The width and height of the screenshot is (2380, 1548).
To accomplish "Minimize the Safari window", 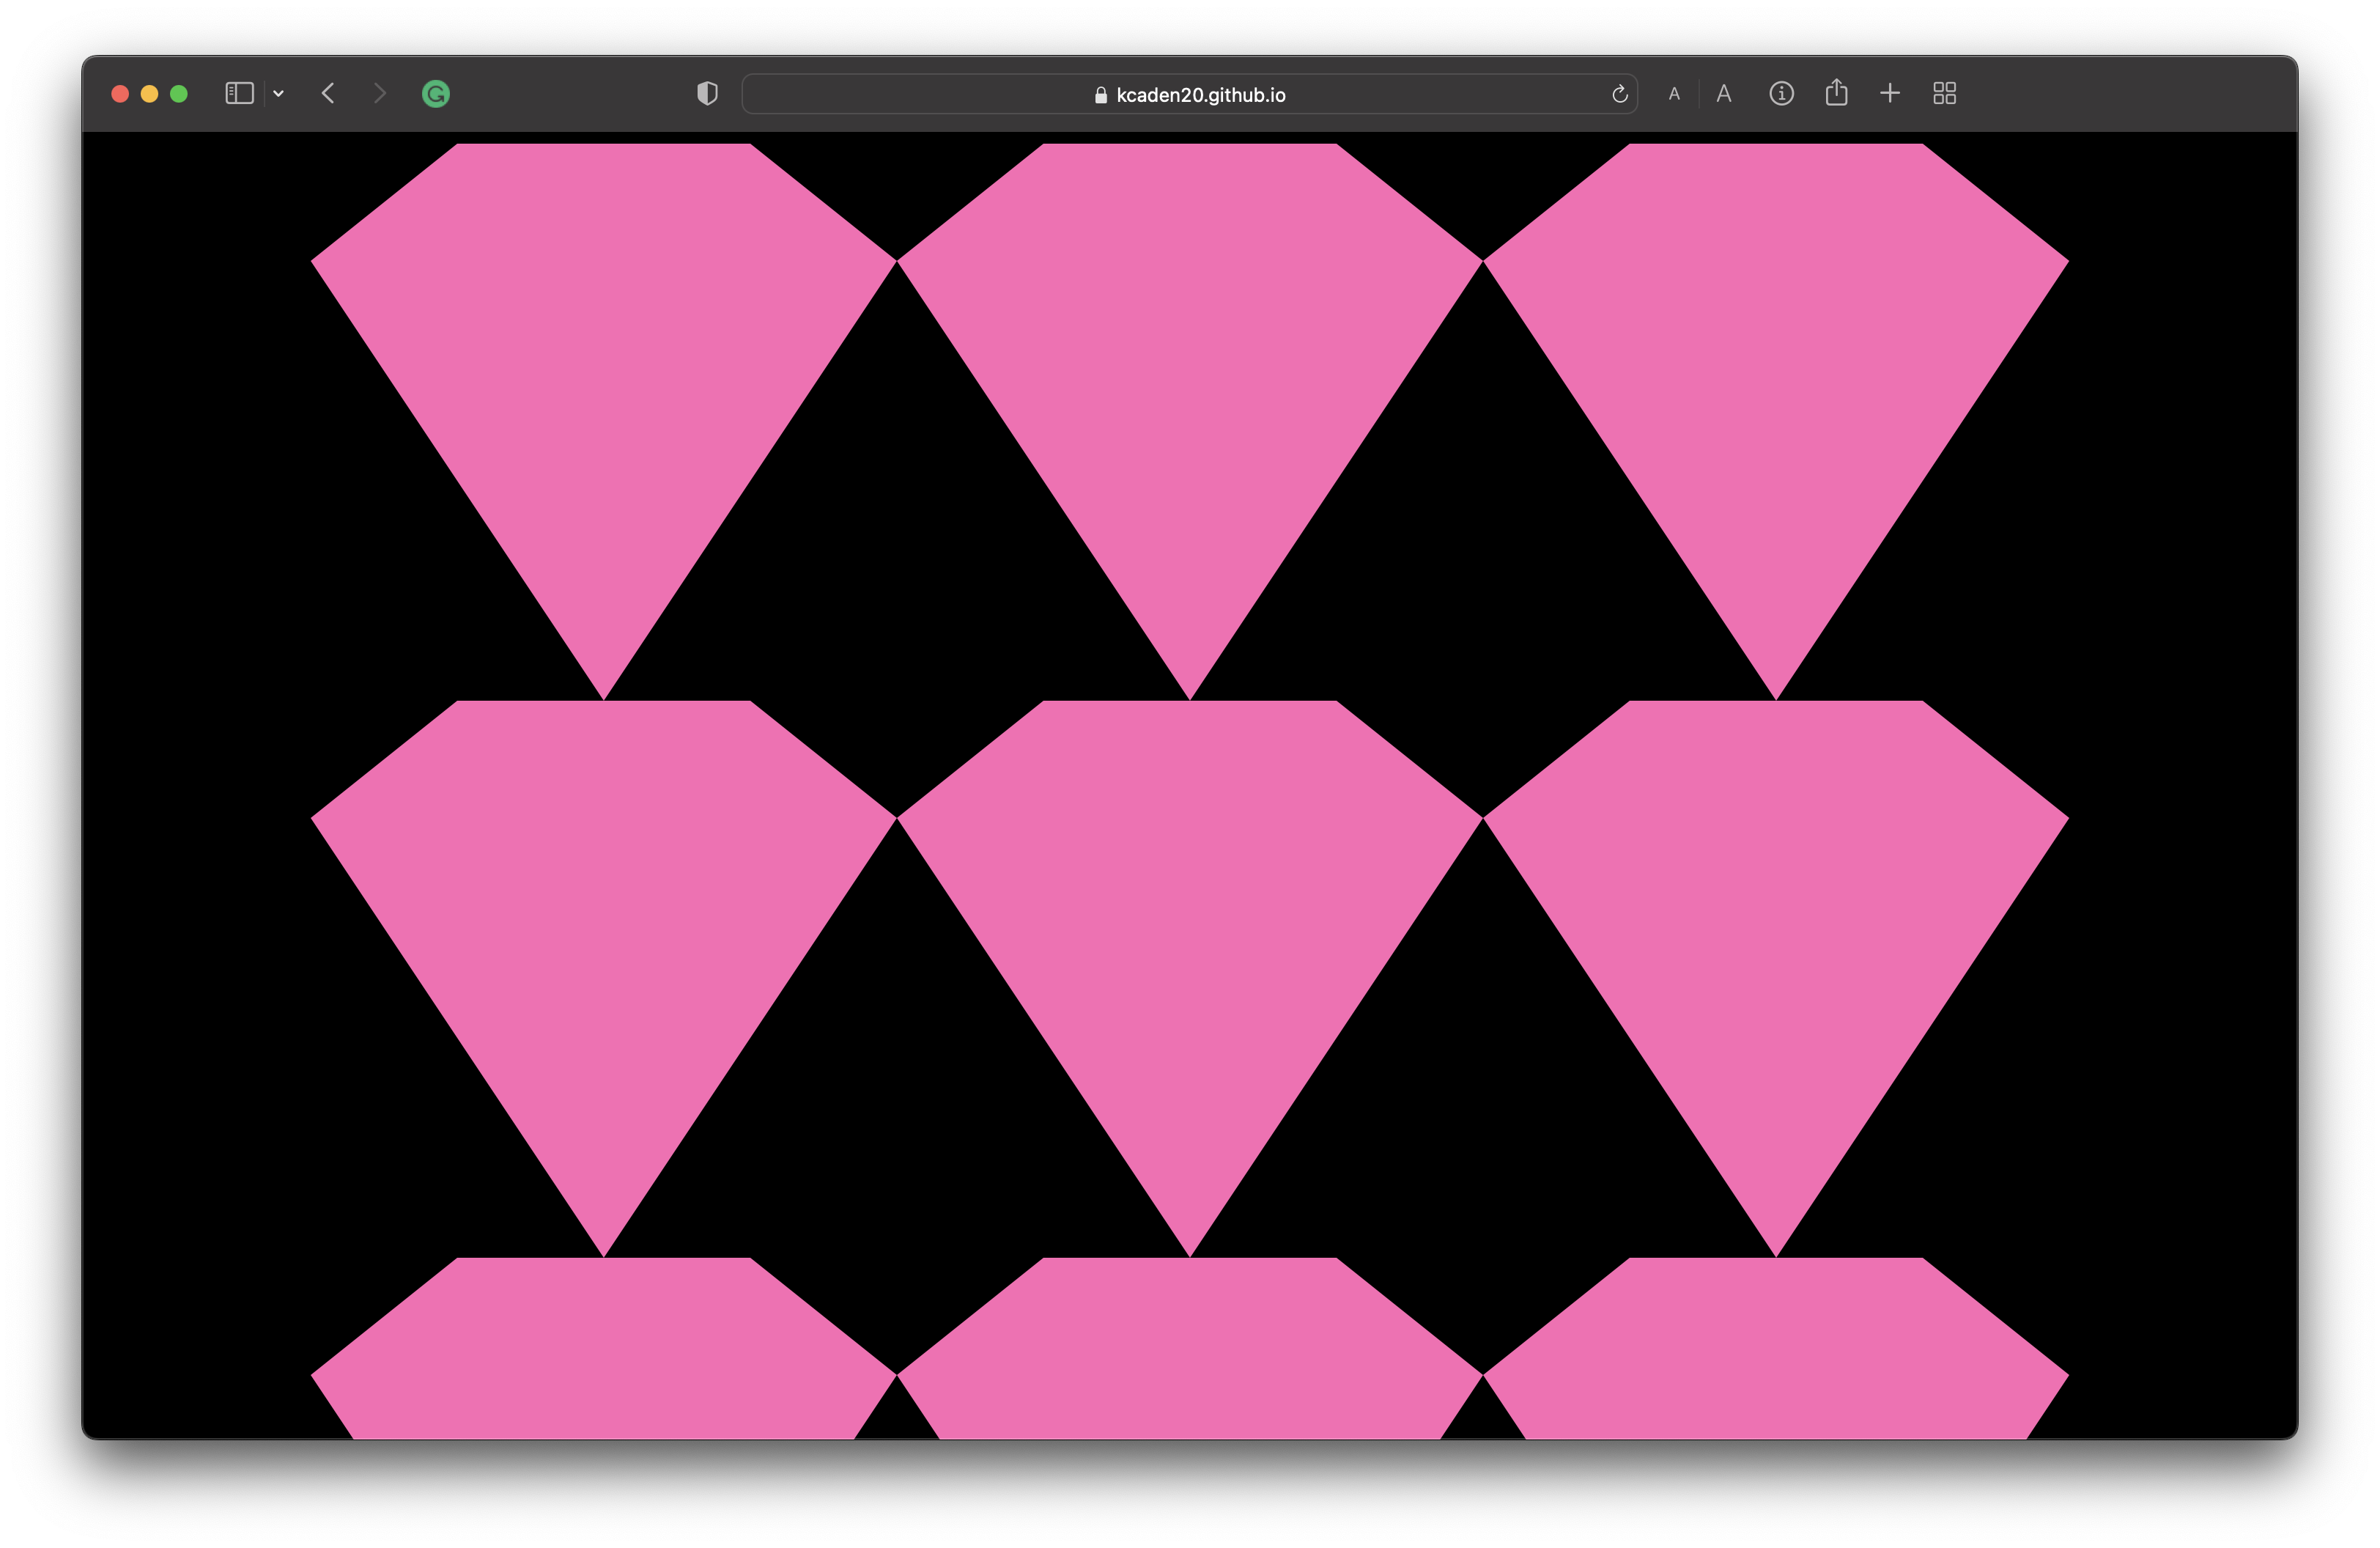I will click(150, 94).
